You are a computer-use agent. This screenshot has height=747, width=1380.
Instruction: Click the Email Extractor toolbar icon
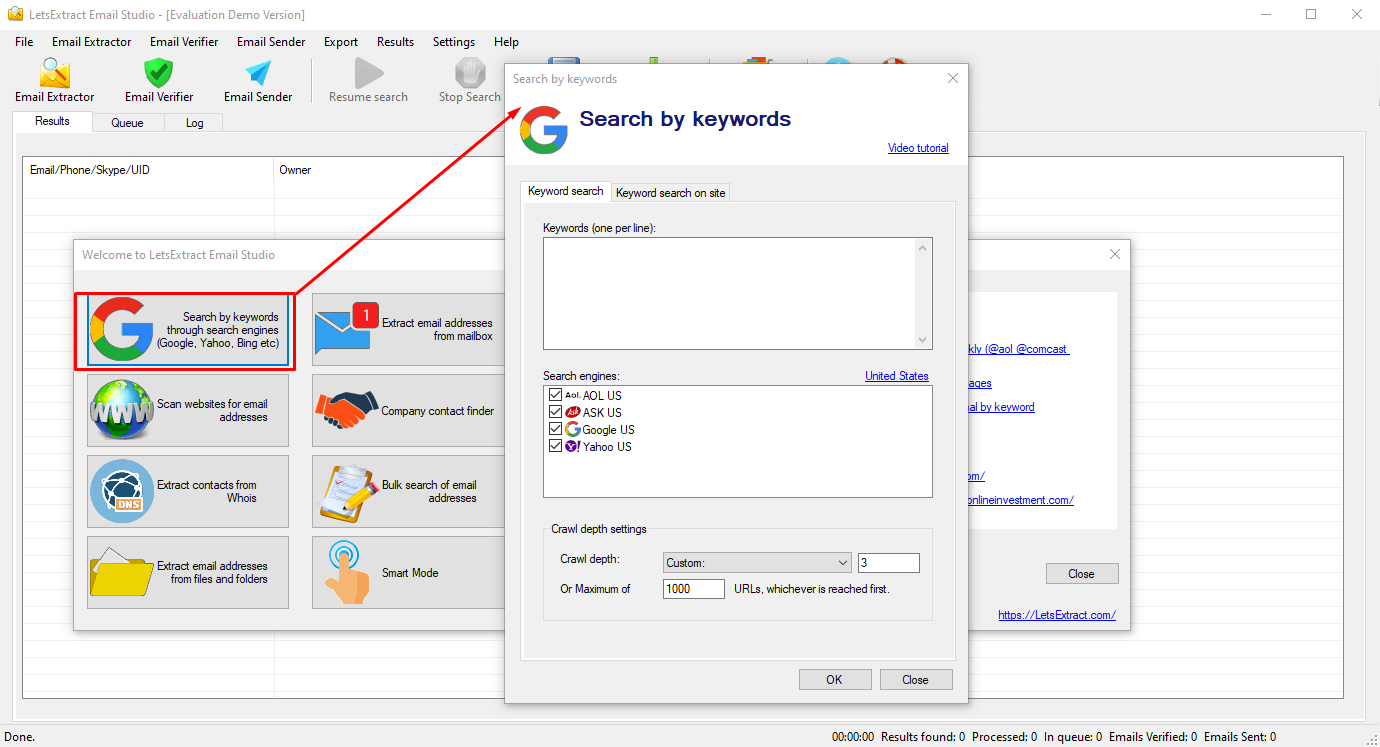coord(55,81)
